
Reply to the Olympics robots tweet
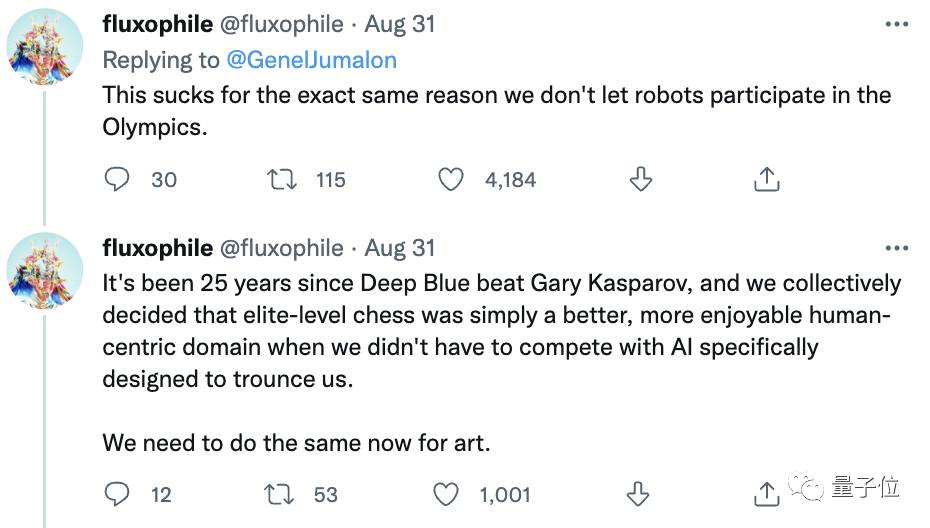coord(118,179)
